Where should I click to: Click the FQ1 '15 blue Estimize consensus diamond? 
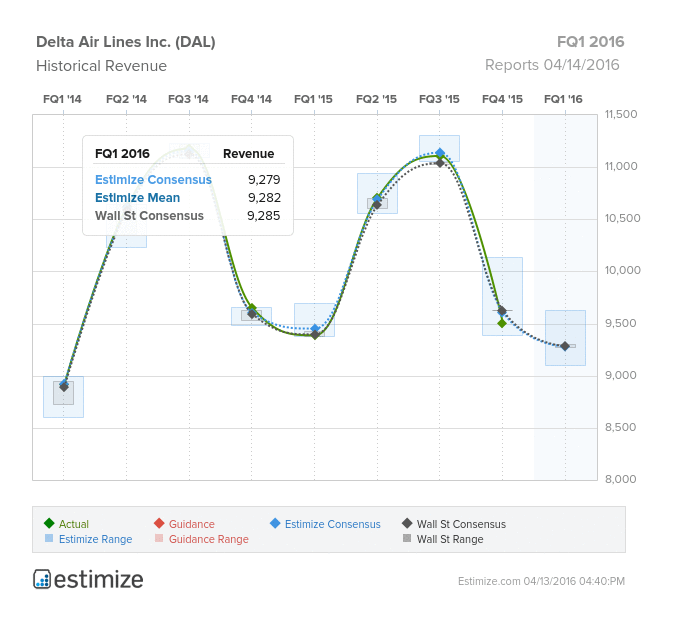(x=315, y=329)
